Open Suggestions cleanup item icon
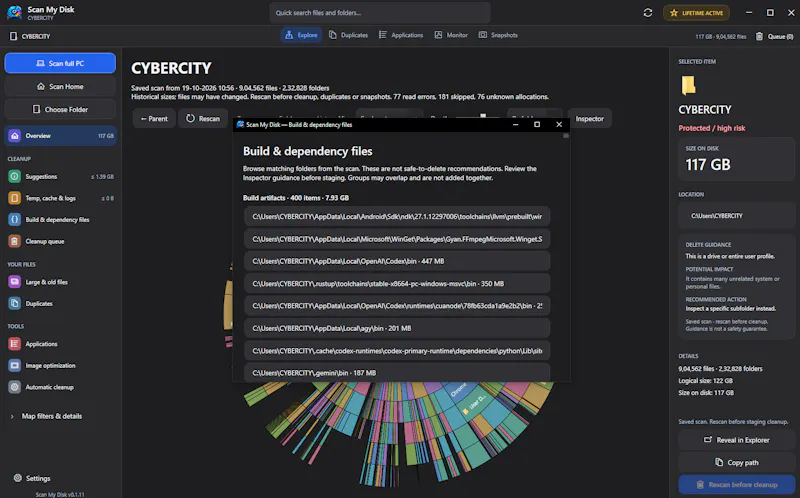Image resolution: width=800 pixels, height=498 pixels. pos(15,177)
